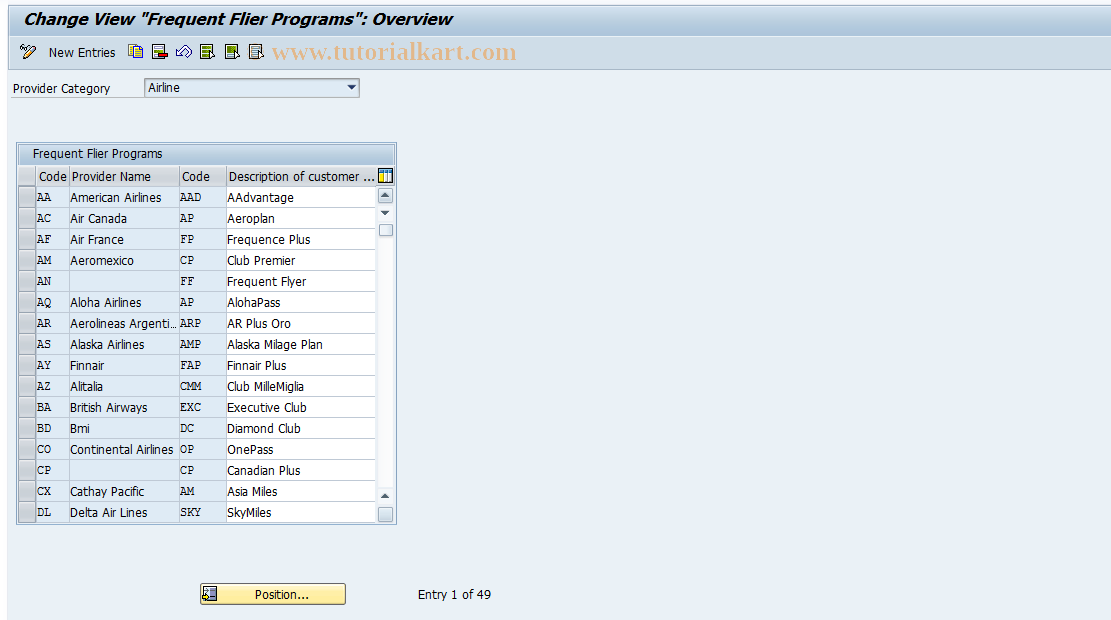This screenshot has width=1111, height=620.
Task: Open the table column configuration icon
Action: (385, 176)
